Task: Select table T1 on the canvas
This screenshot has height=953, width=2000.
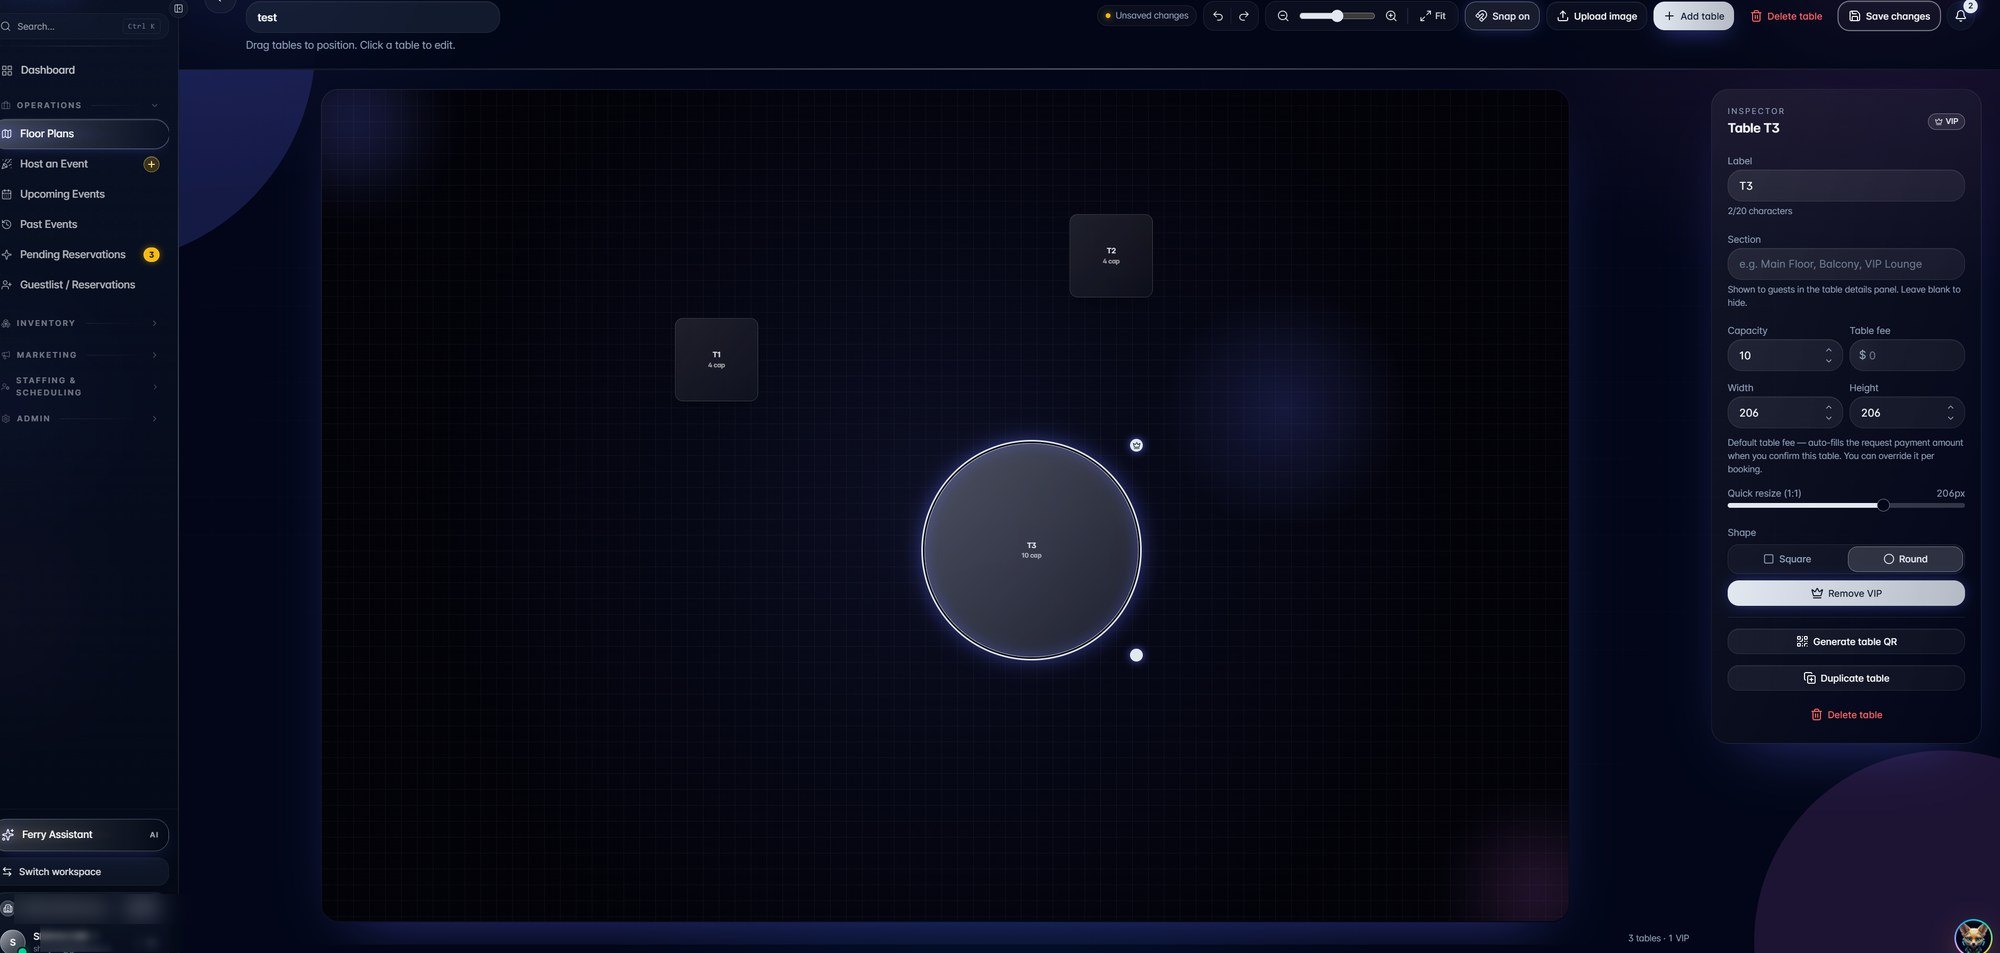Action: [x=716, y=360]
